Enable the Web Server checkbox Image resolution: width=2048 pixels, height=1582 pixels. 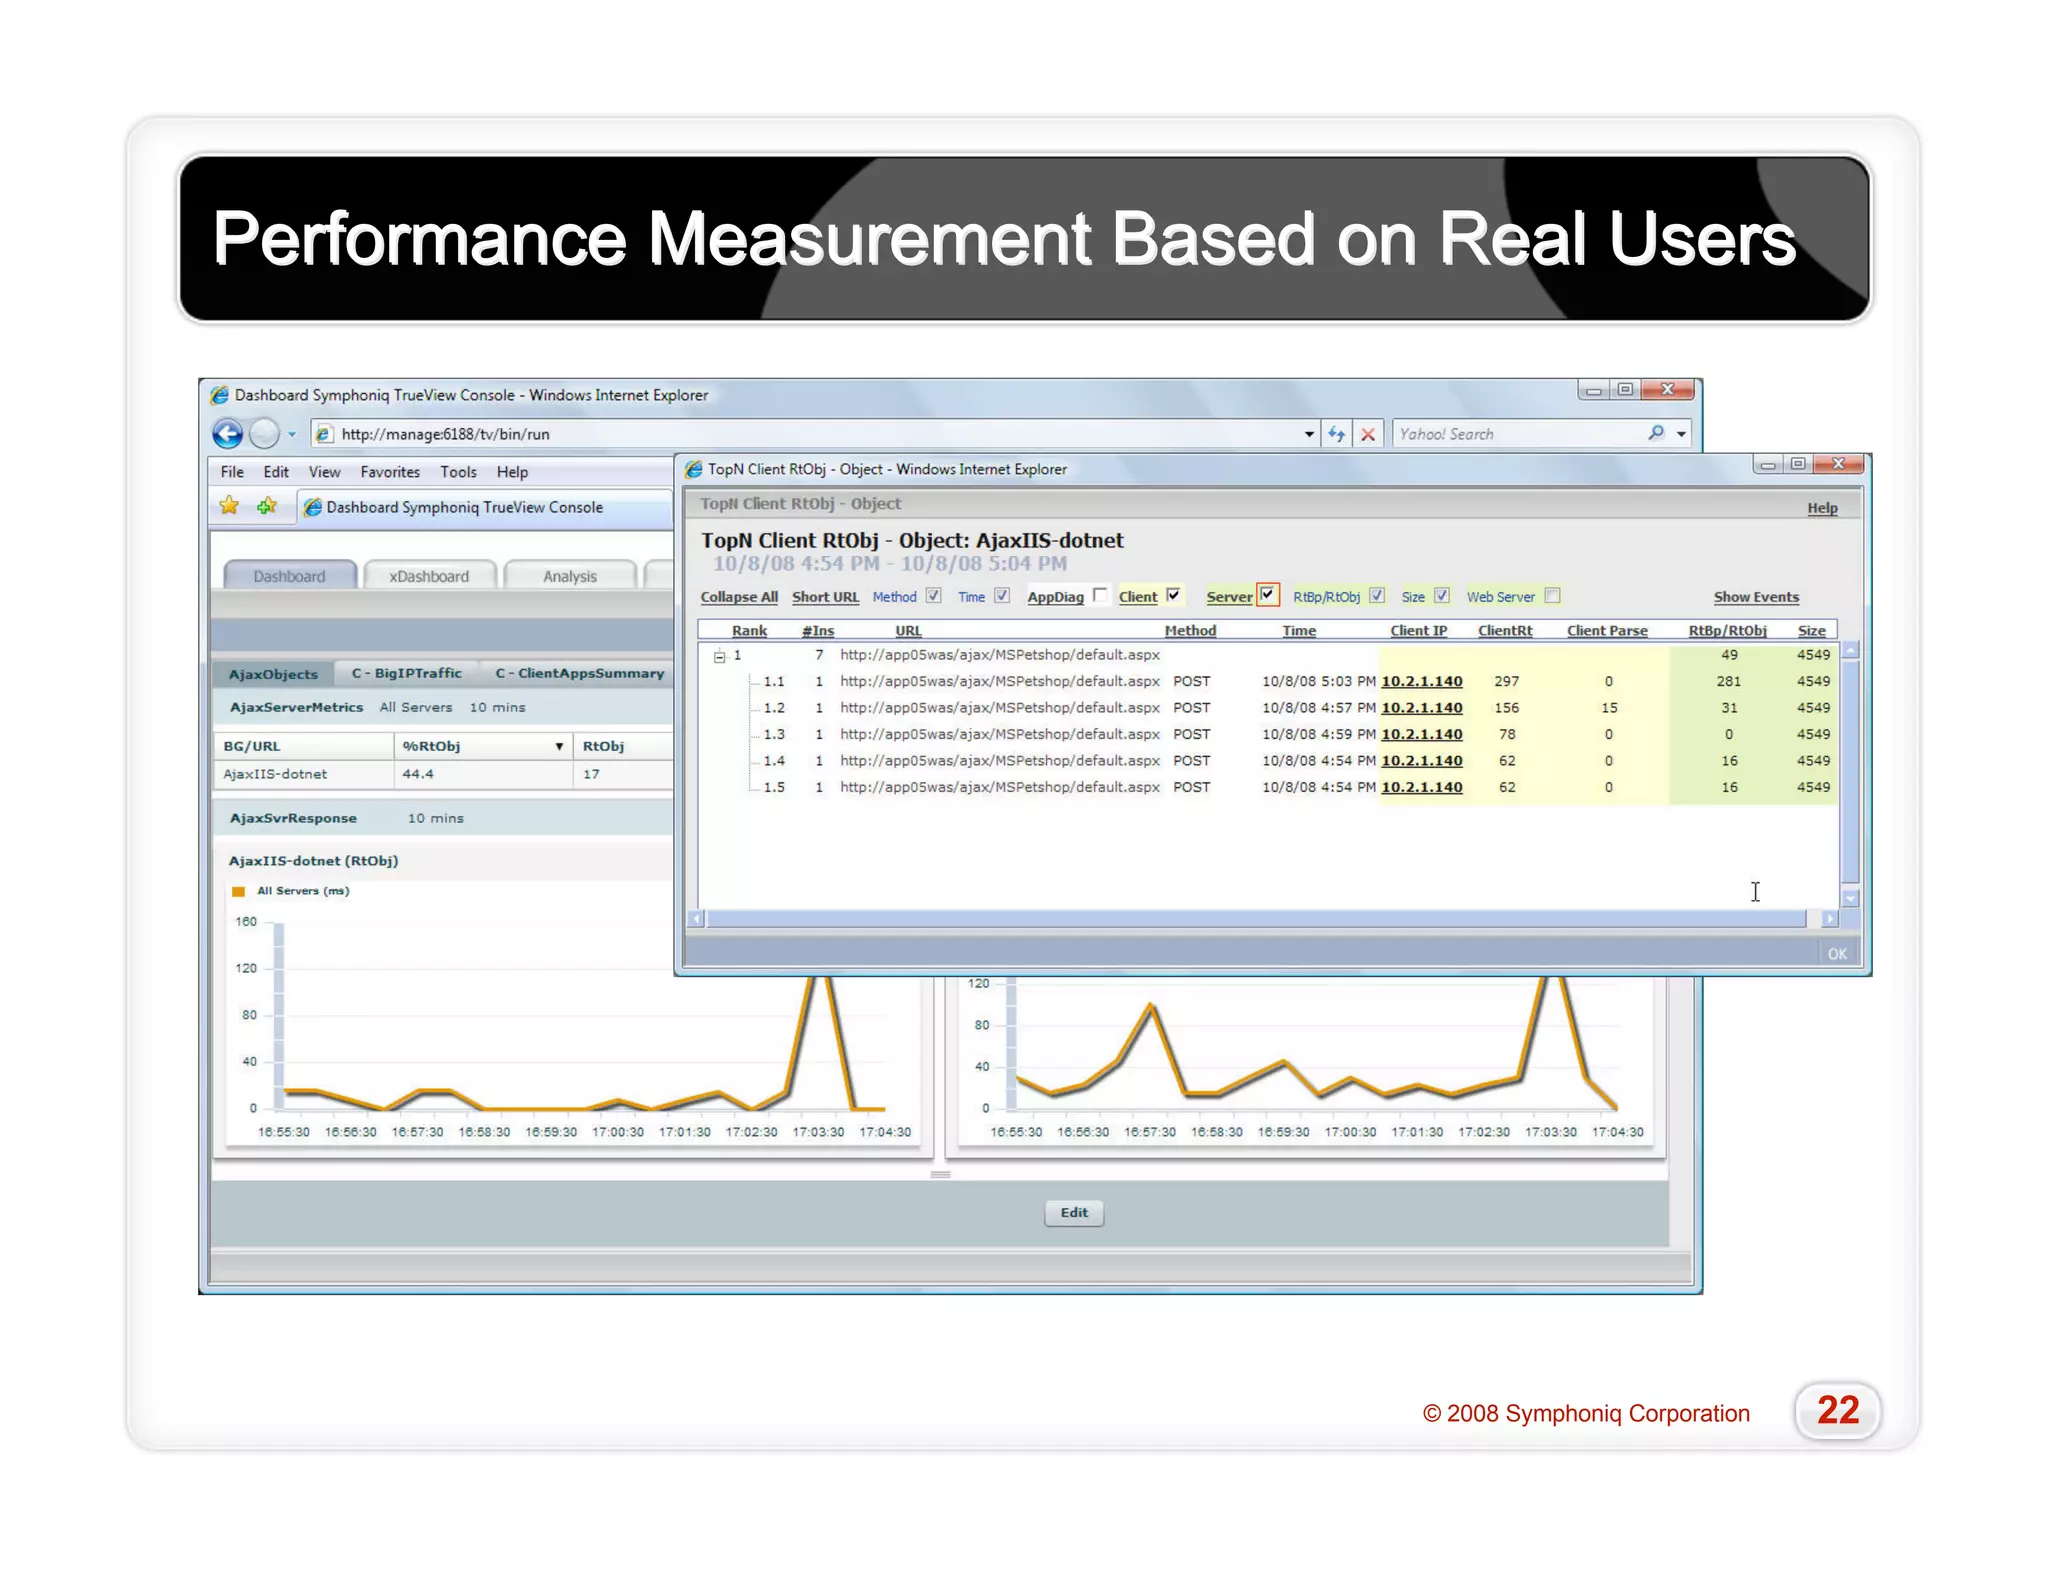tap(1552, 595)
